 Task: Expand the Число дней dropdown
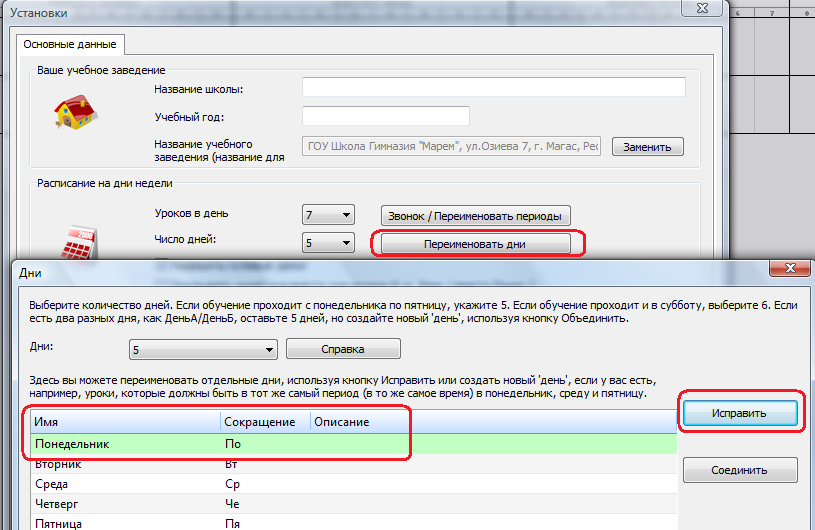click(x=328, y=243)
